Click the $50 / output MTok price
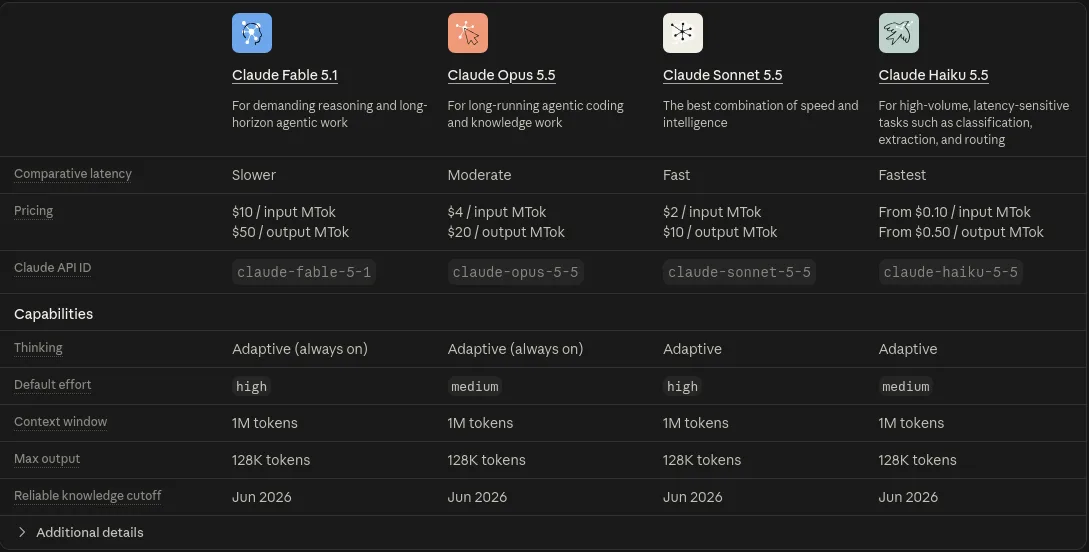Viewport: 1089px width, 552px height. tap(290, 232)
